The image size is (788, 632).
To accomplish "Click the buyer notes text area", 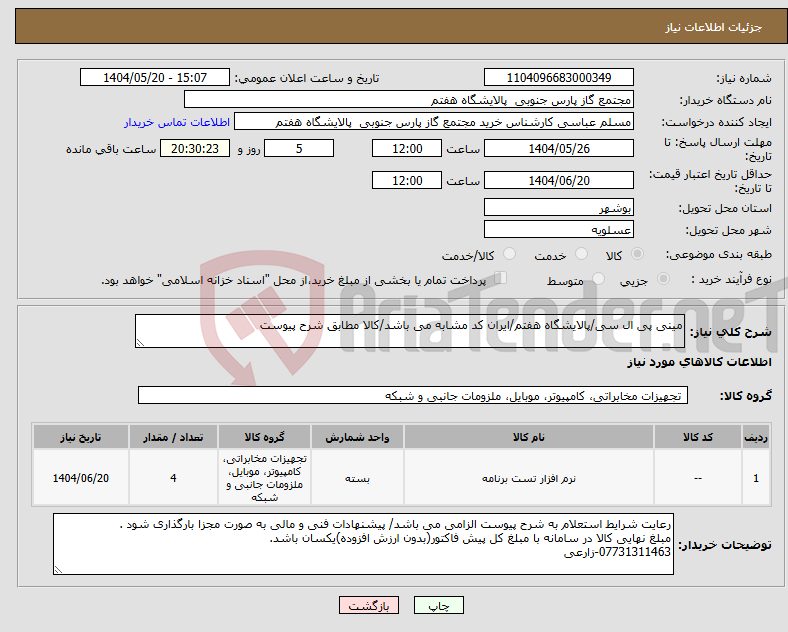I will (x=363, y=544).
